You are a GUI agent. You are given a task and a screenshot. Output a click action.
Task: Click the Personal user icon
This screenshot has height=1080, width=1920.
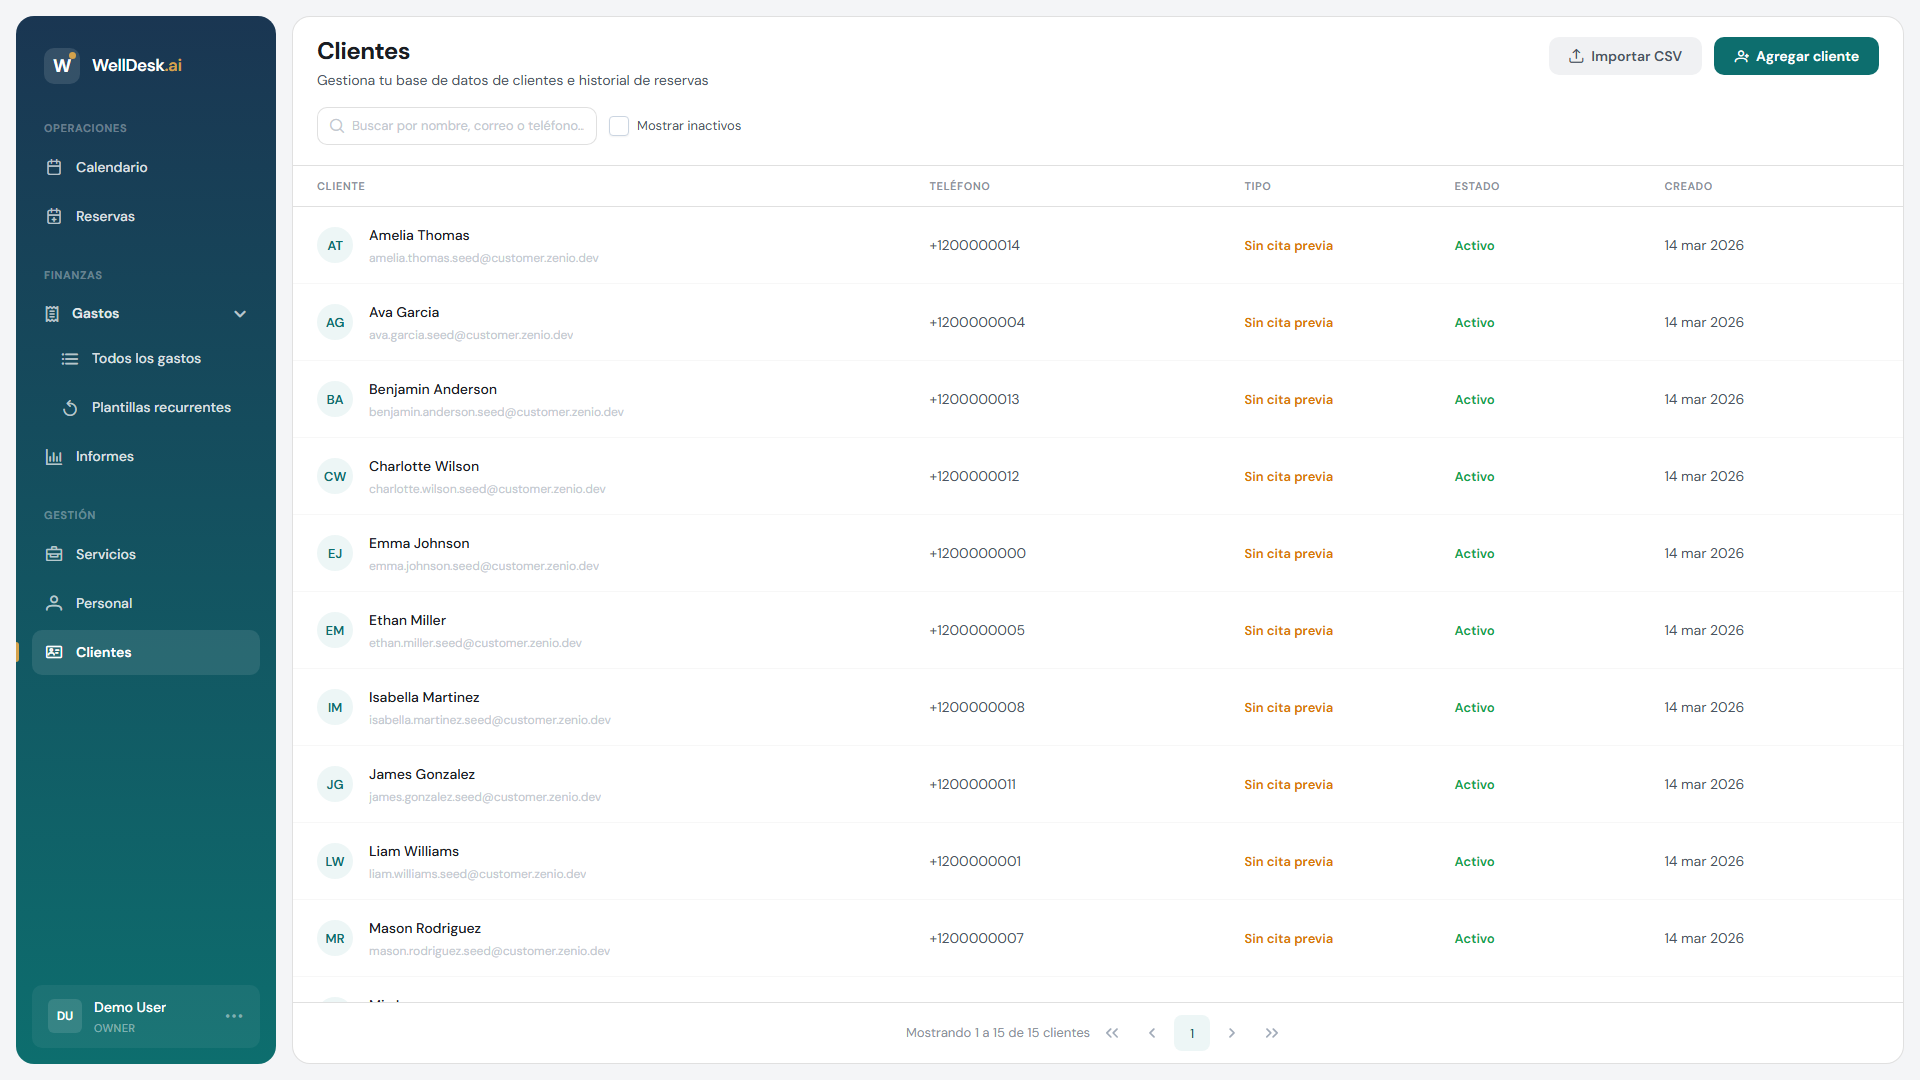[54, 603]
